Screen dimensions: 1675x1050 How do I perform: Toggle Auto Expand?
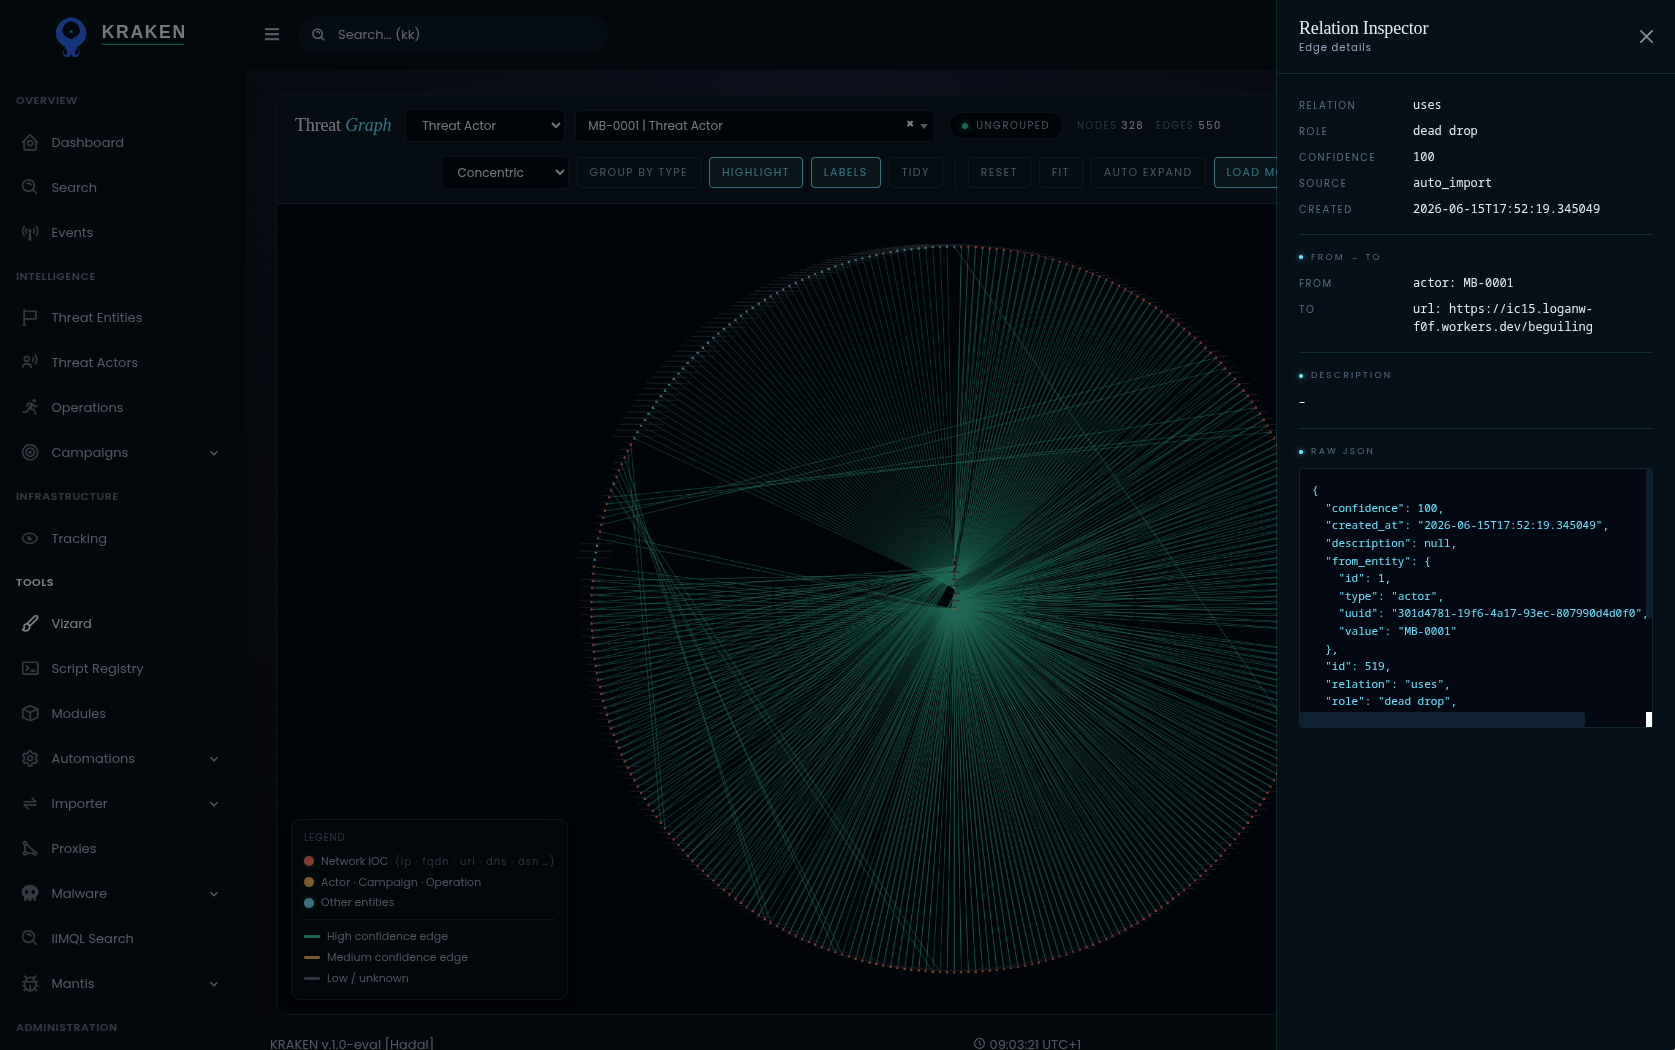tap(1147, 172)
